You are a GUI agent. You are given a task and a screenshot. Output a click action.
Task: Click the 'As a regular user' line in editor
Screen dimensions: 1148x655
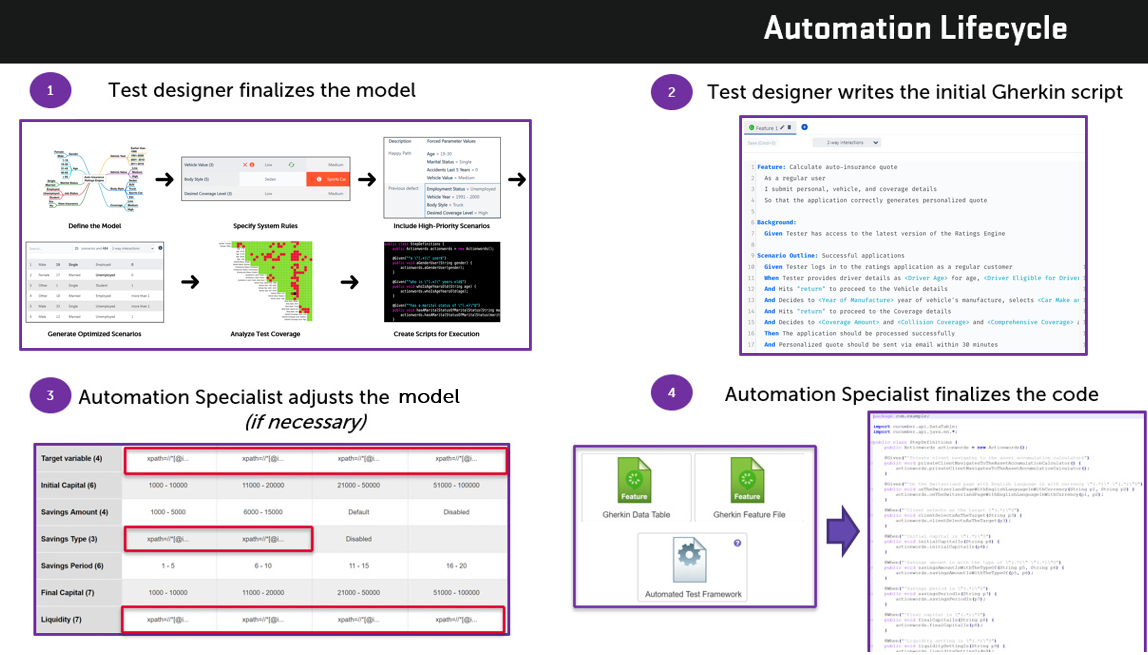794,178
